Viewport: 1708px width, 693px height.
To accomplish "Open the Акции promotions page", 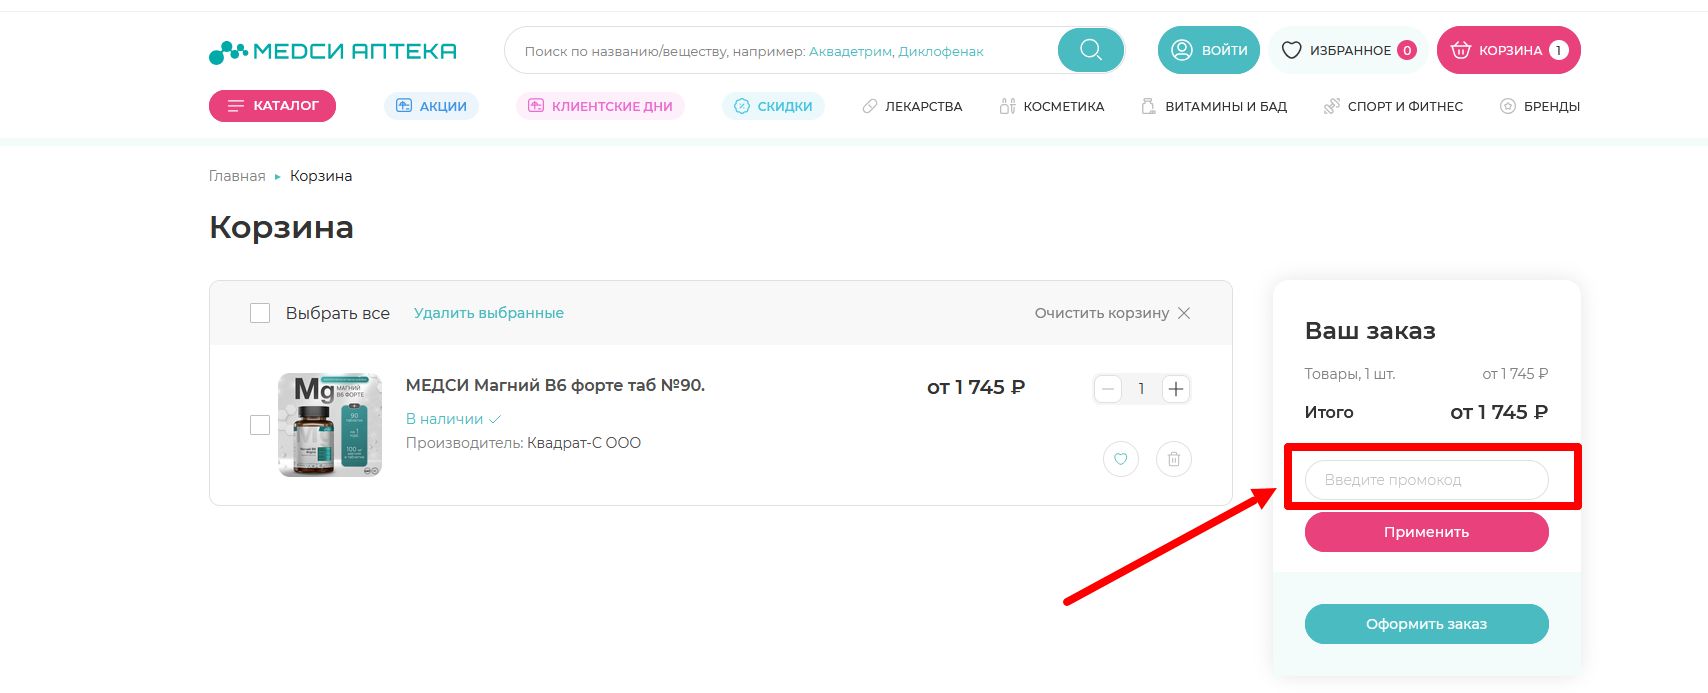I will [431, 106].
